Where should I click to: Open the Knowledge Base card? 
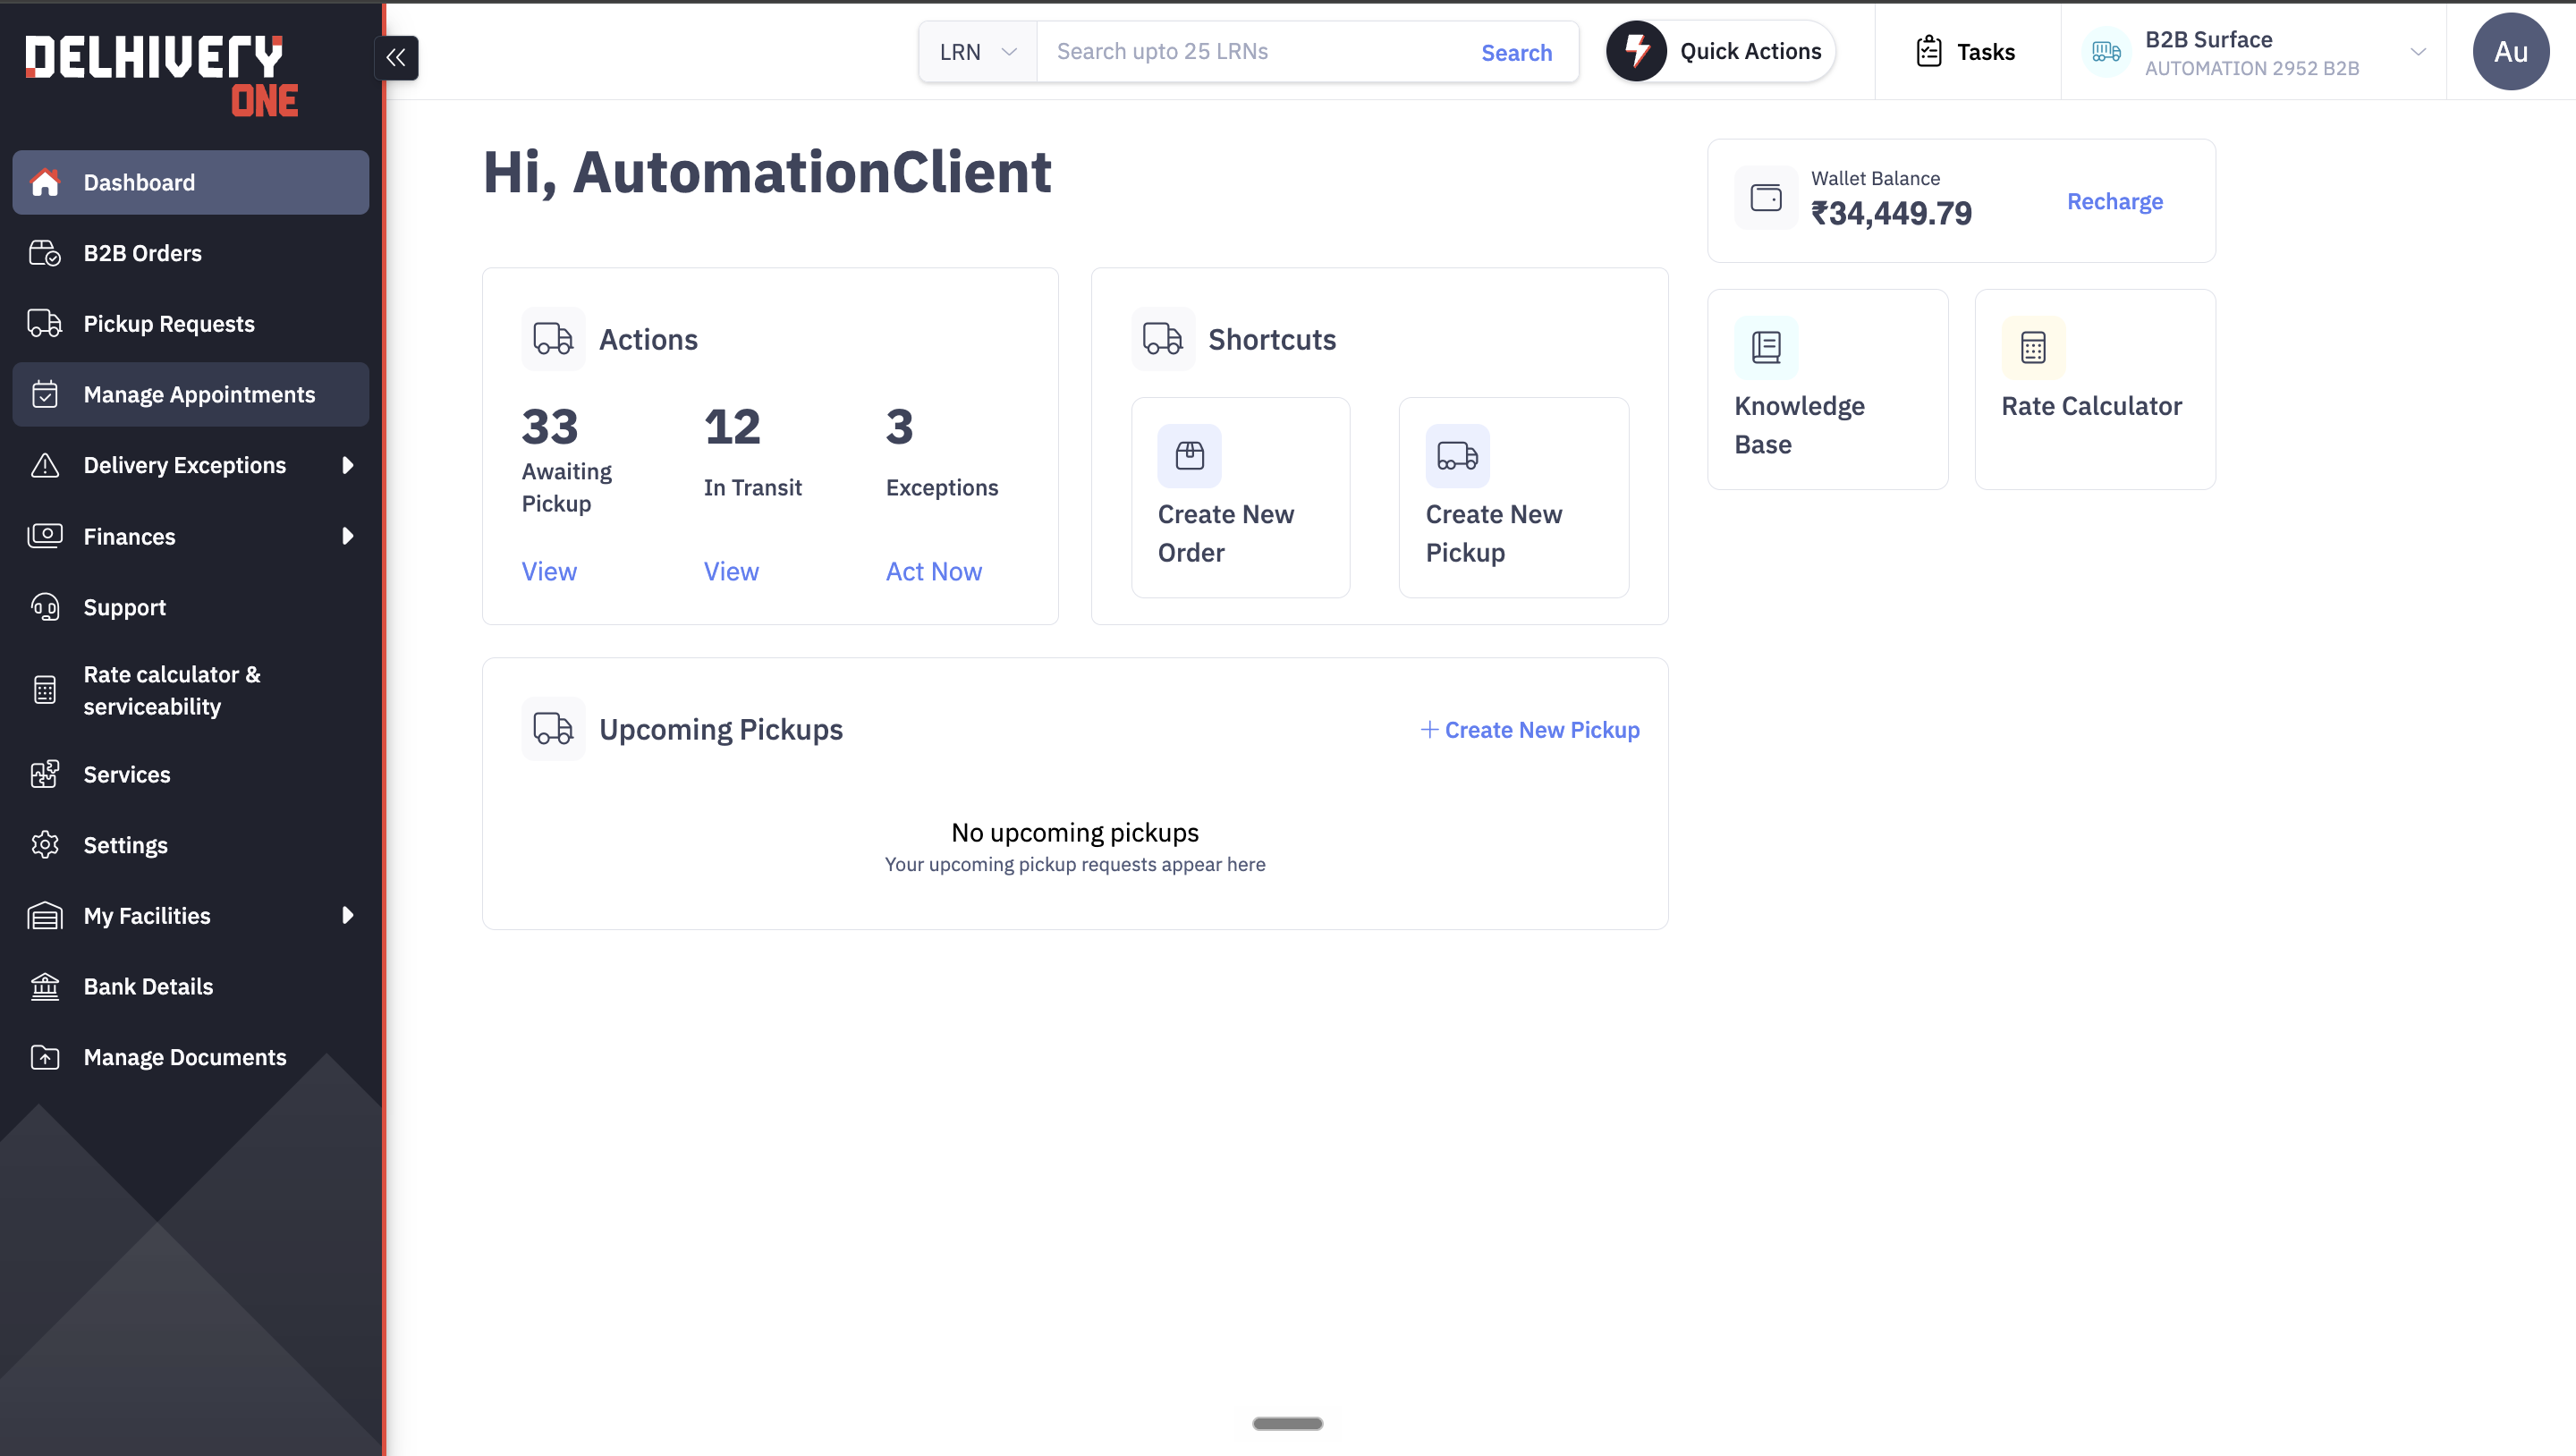point(1828,389)
